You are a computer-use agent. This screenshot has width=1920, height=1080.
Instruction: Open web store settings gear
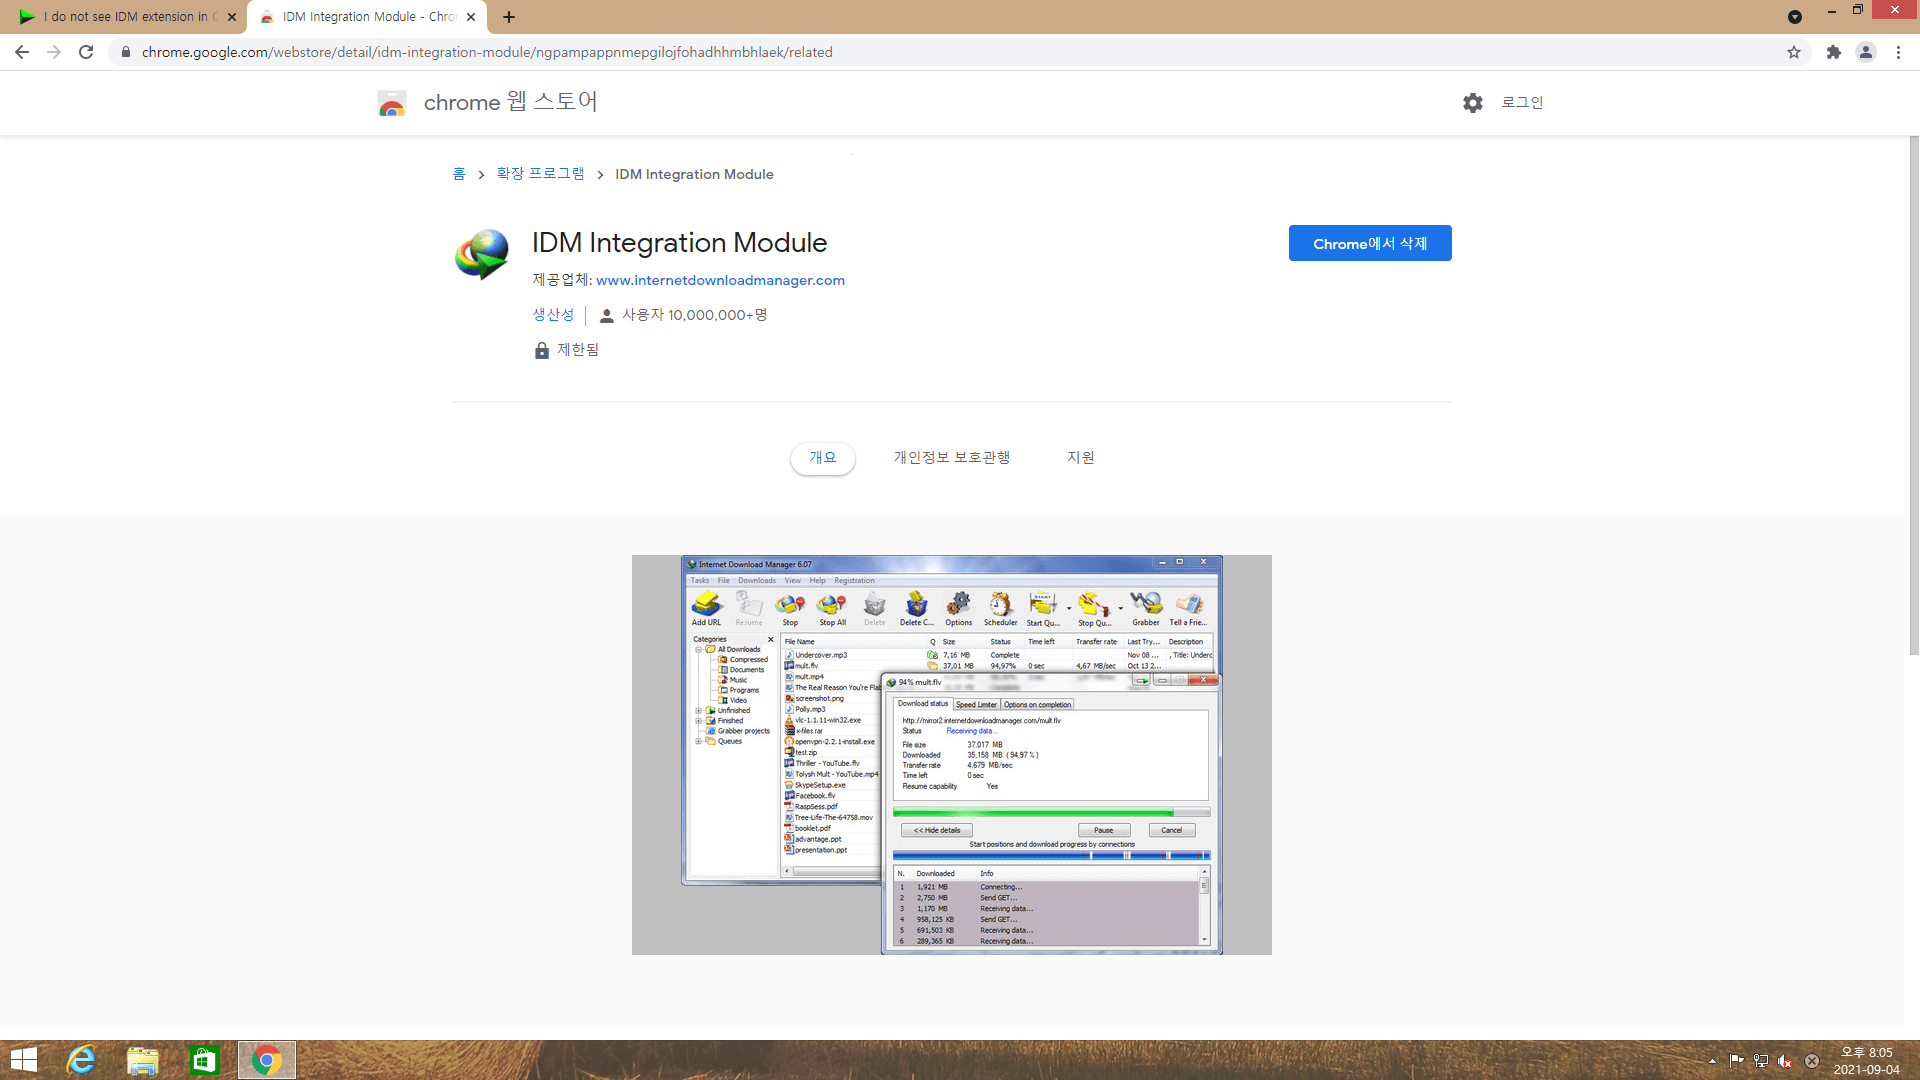point(1473,102)
